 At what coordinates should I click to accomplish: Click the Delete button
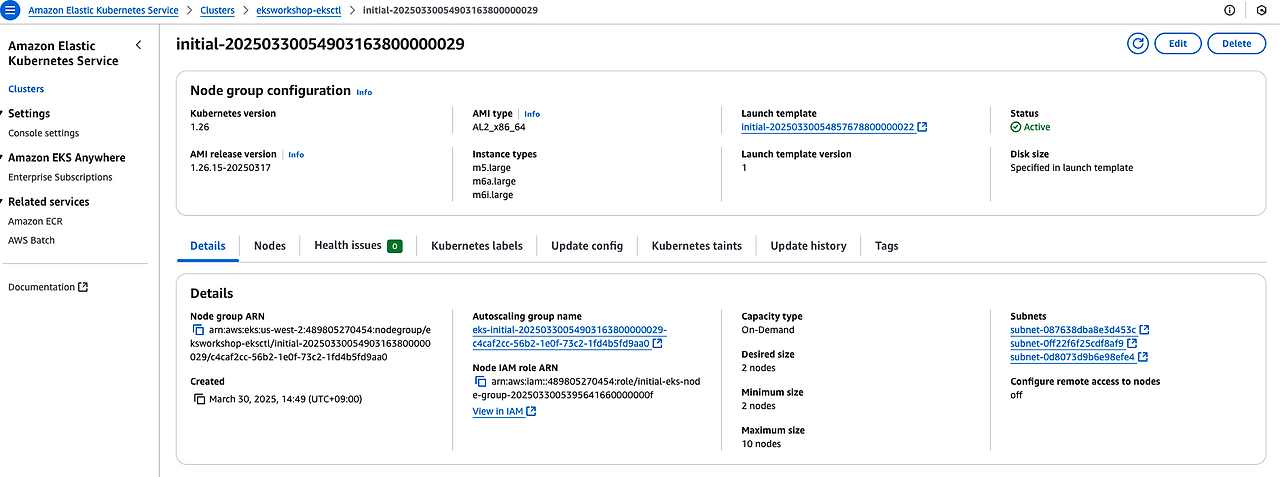(x=1237, y=43)
